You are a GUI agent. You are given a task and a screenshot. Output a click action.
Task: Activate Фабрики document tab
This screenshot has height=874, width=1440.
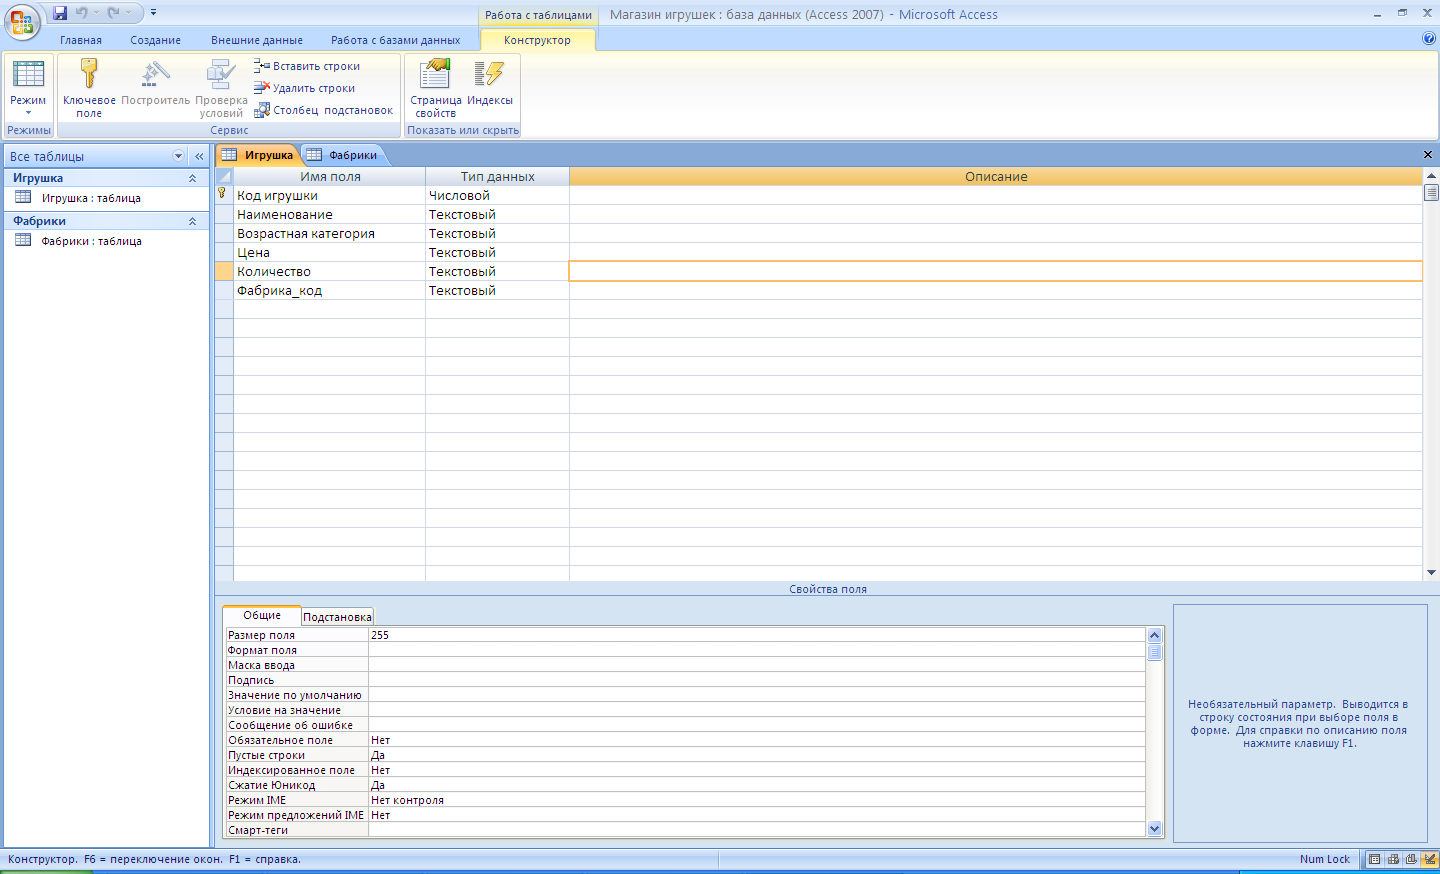pos(342,155)
